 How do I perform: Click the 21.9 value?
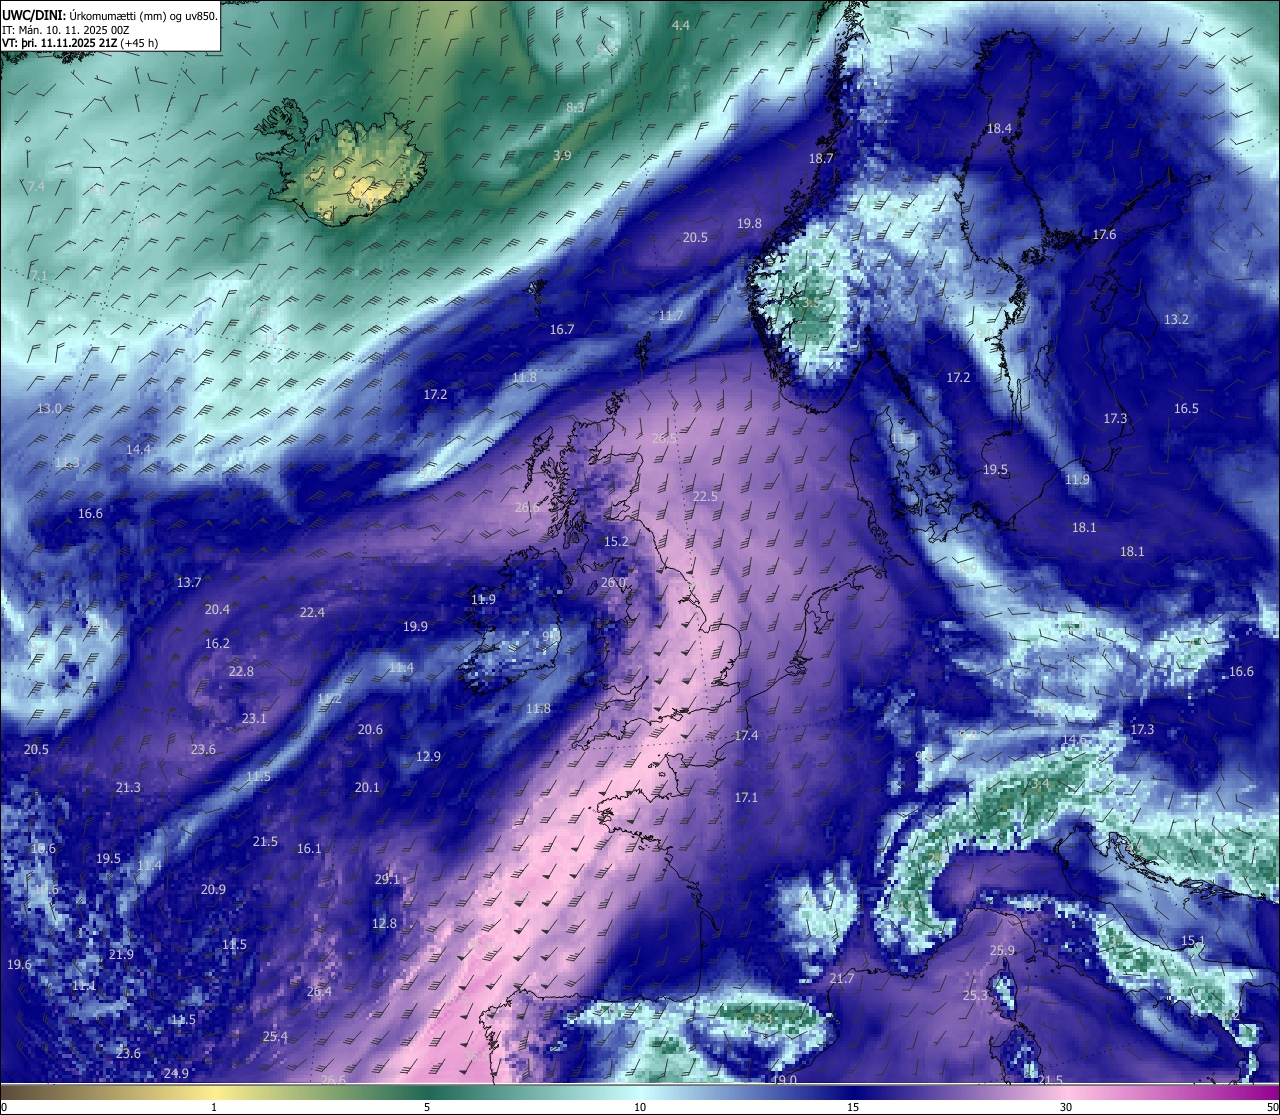click(x=121, y=954)
